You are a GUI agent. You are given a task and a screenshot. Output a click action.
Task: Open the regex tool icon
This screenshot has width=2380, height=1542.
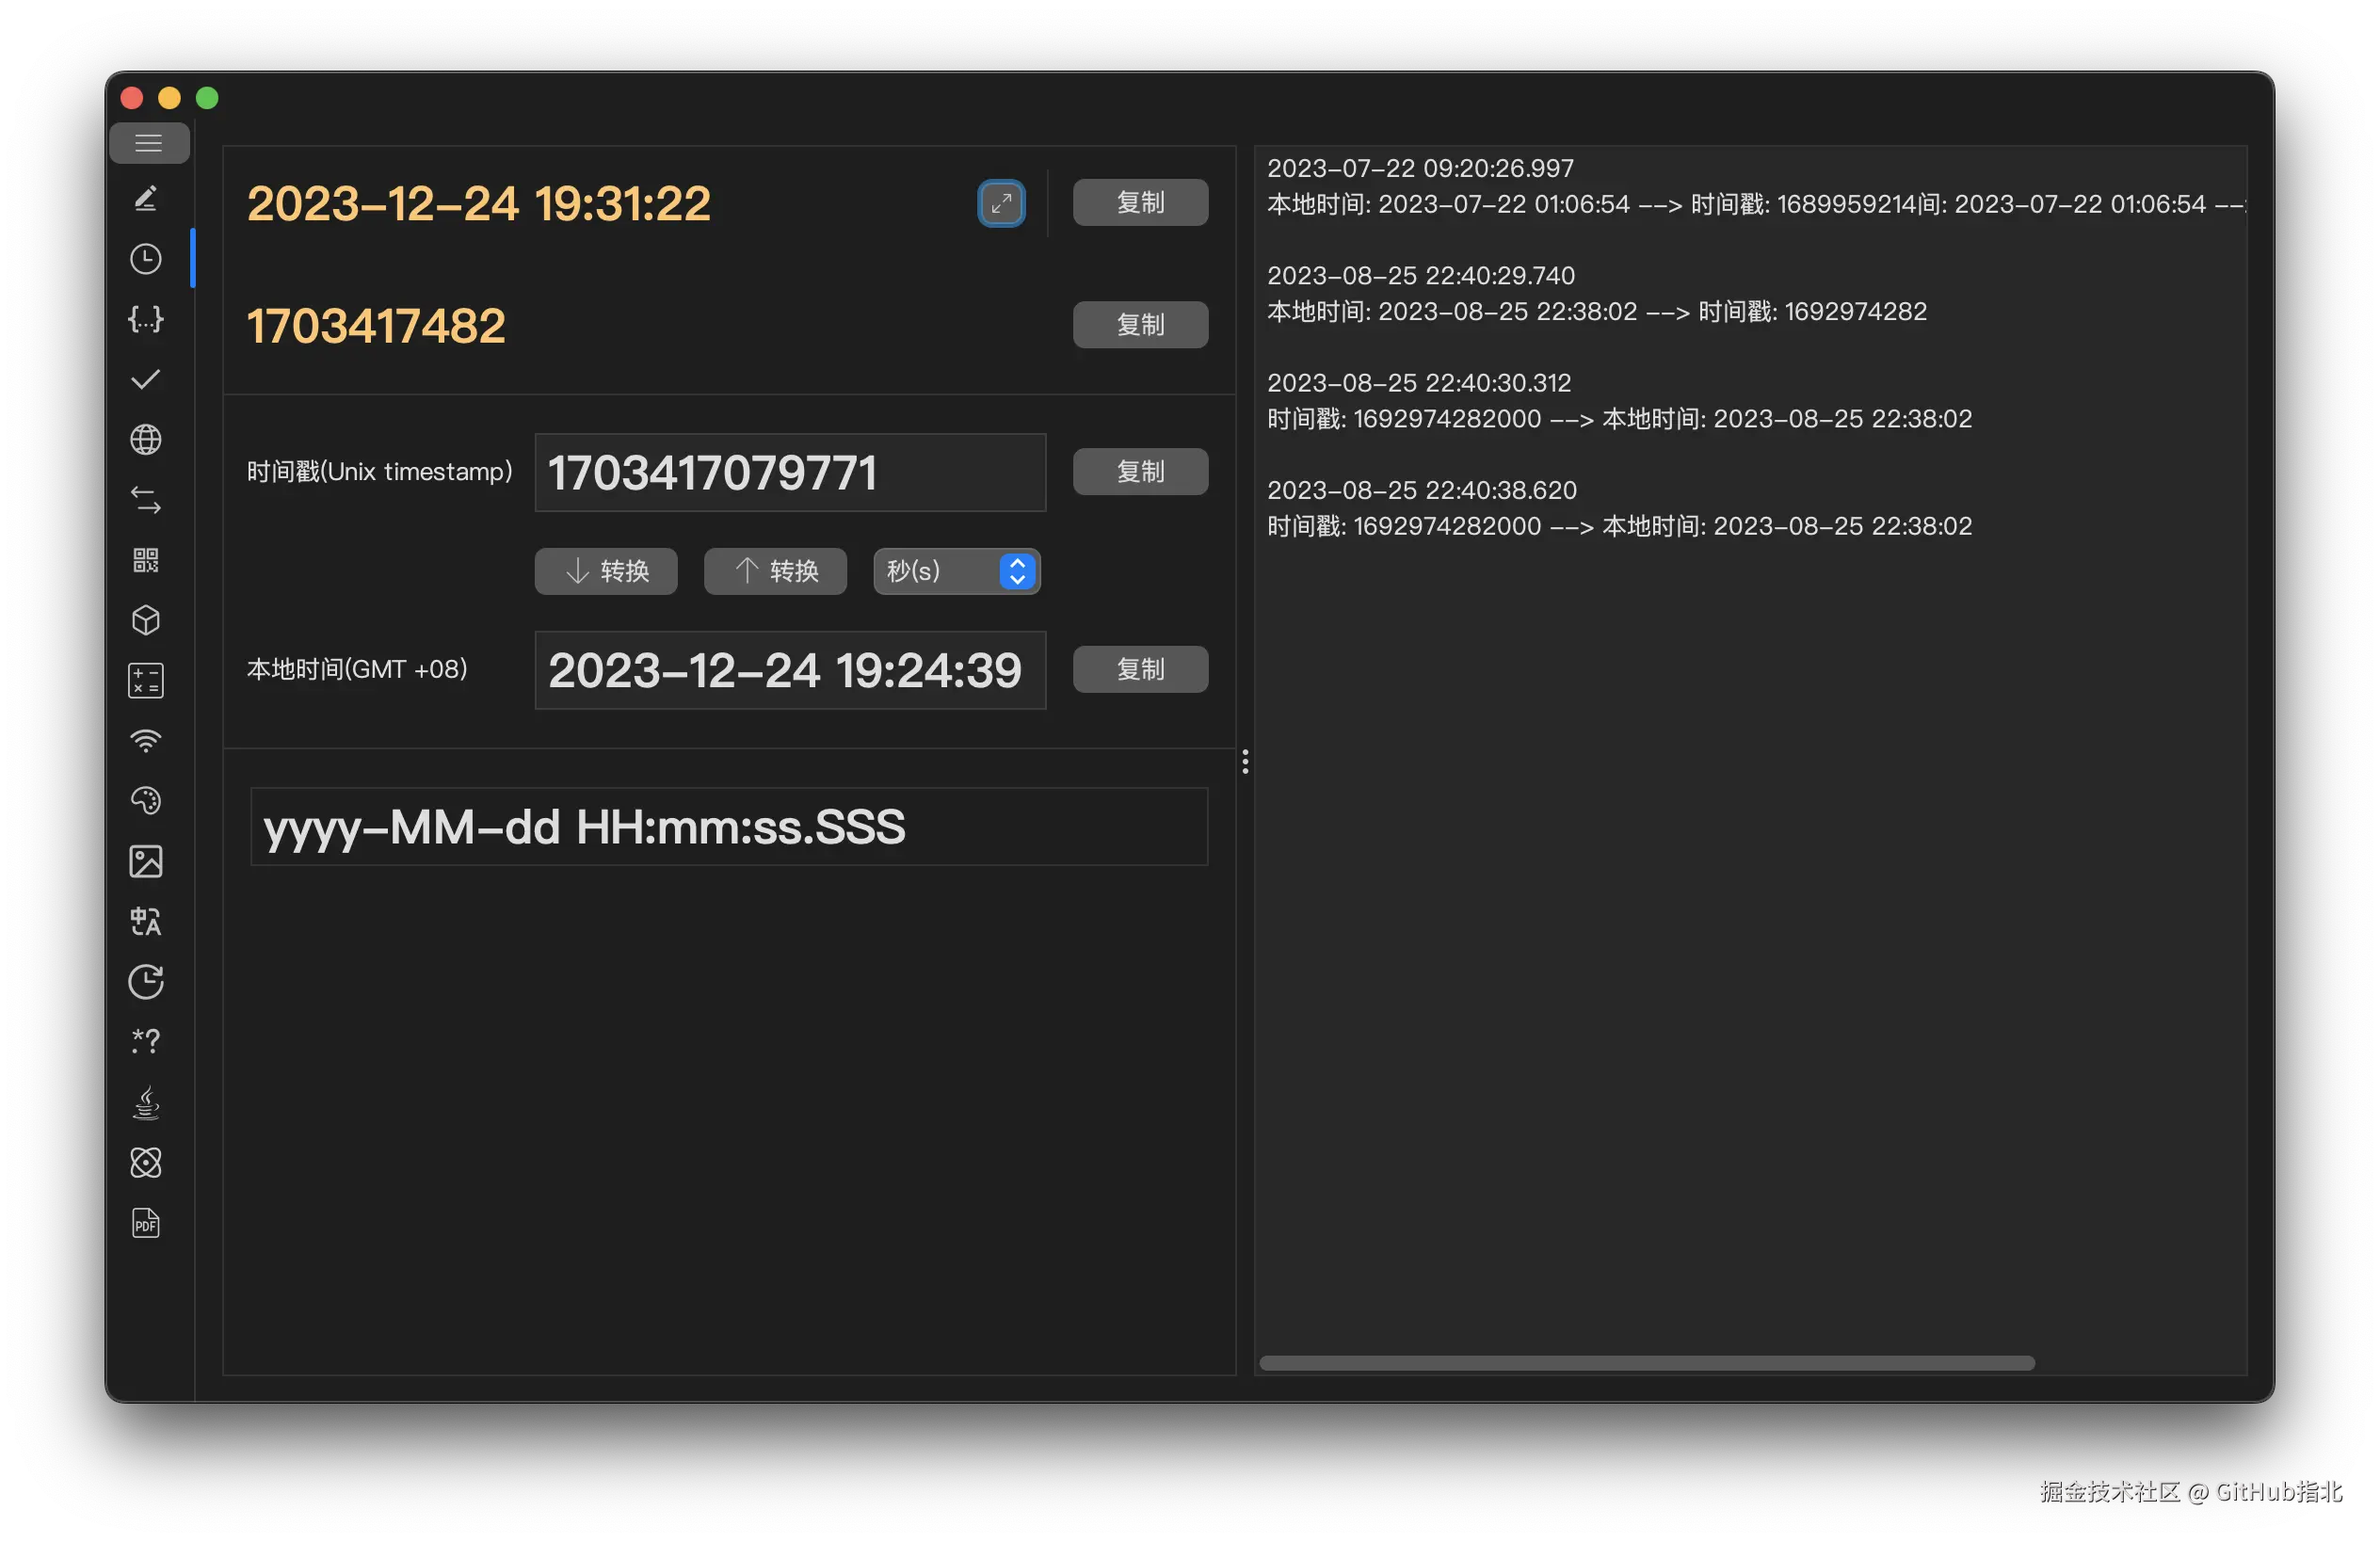(146, 1042)
